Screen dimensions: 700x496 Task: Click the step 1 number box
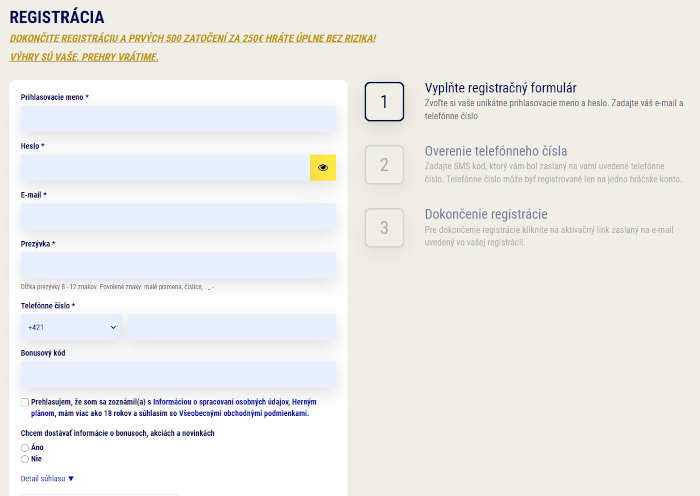pos(384,102)
